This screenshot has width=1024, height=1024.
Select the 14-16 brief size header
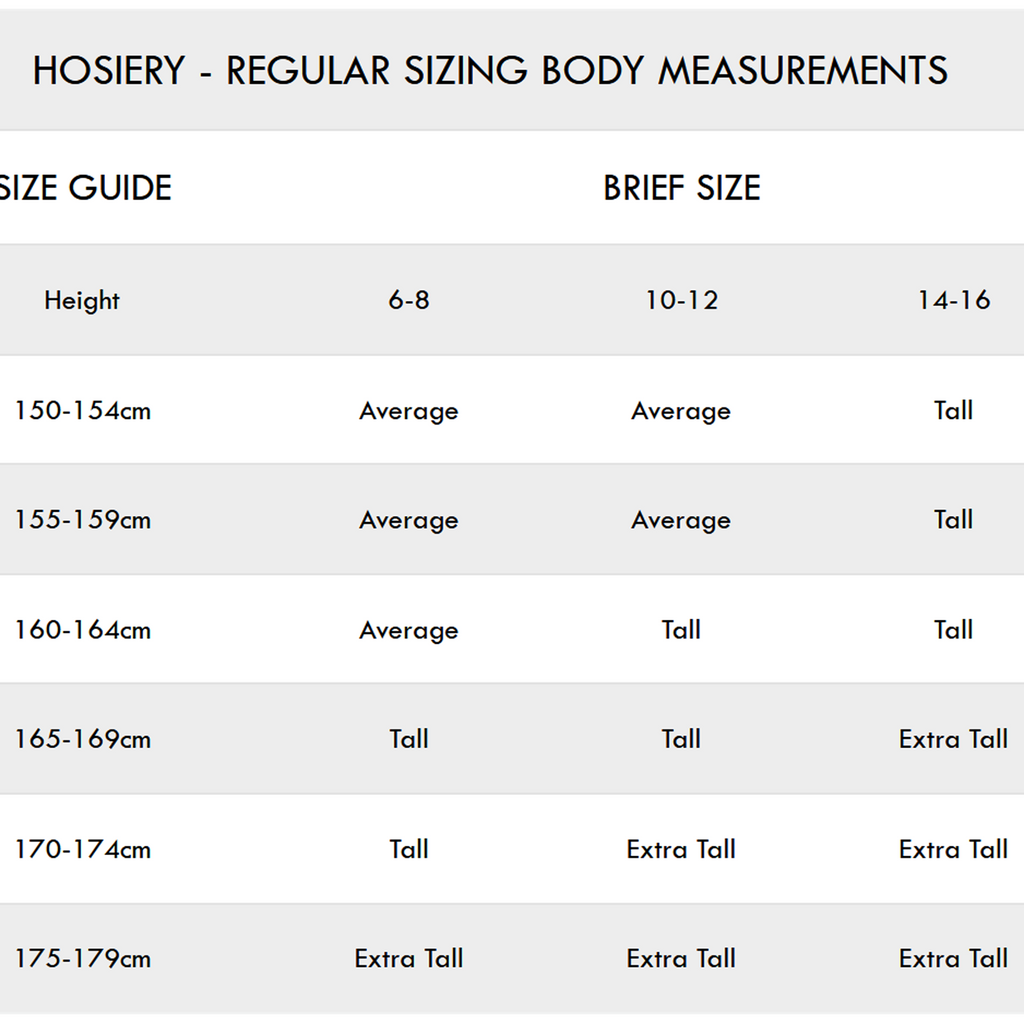coord(953,300)
